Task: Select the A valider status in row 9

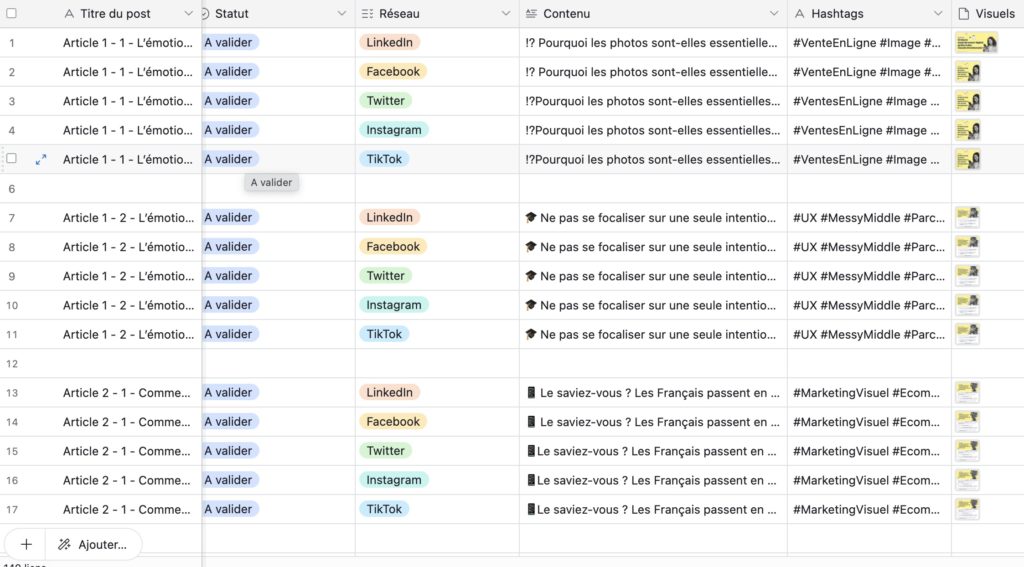Action: pos(230,276)
